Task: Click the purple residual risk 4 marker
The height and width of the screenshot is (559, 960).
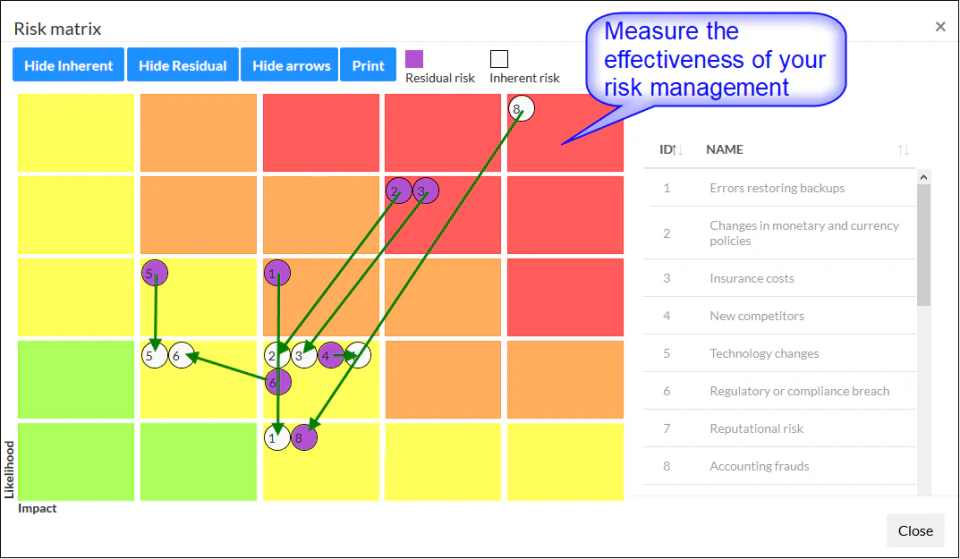Action: [330, 354]
